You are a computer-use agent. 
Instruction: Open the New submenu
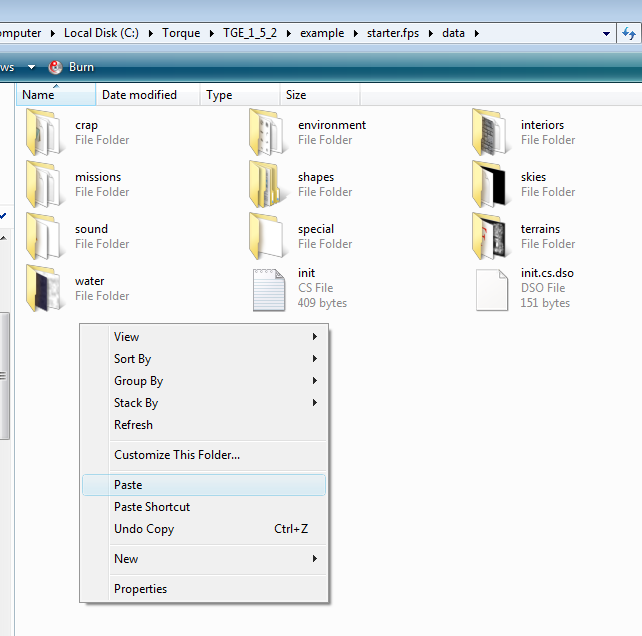coord(204,559)
